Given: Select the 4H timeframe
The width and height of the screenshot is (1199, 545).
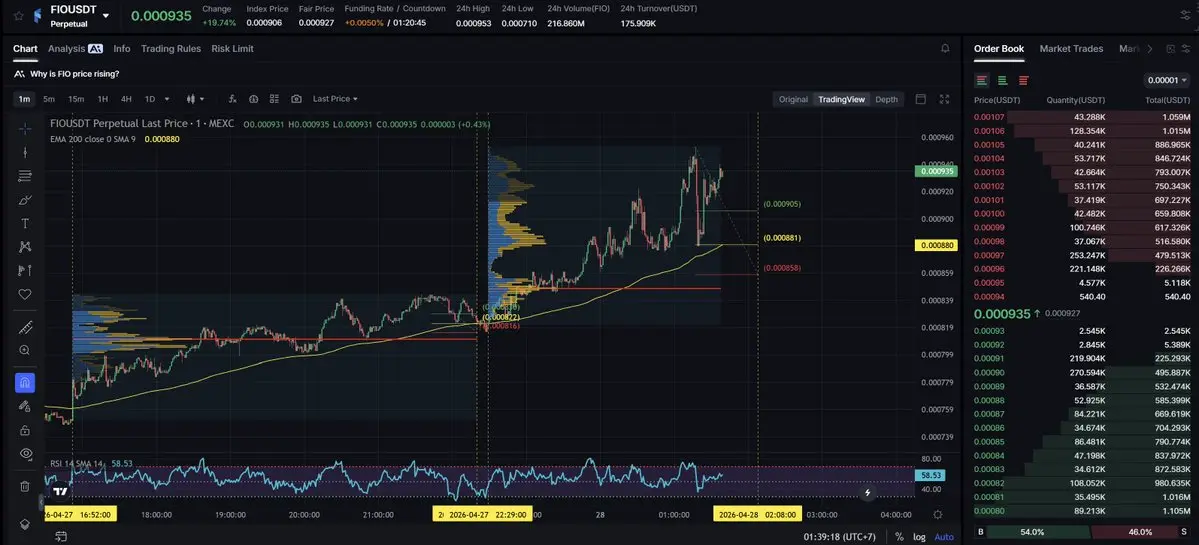Looking at the screenshot, I should point(126,99).
